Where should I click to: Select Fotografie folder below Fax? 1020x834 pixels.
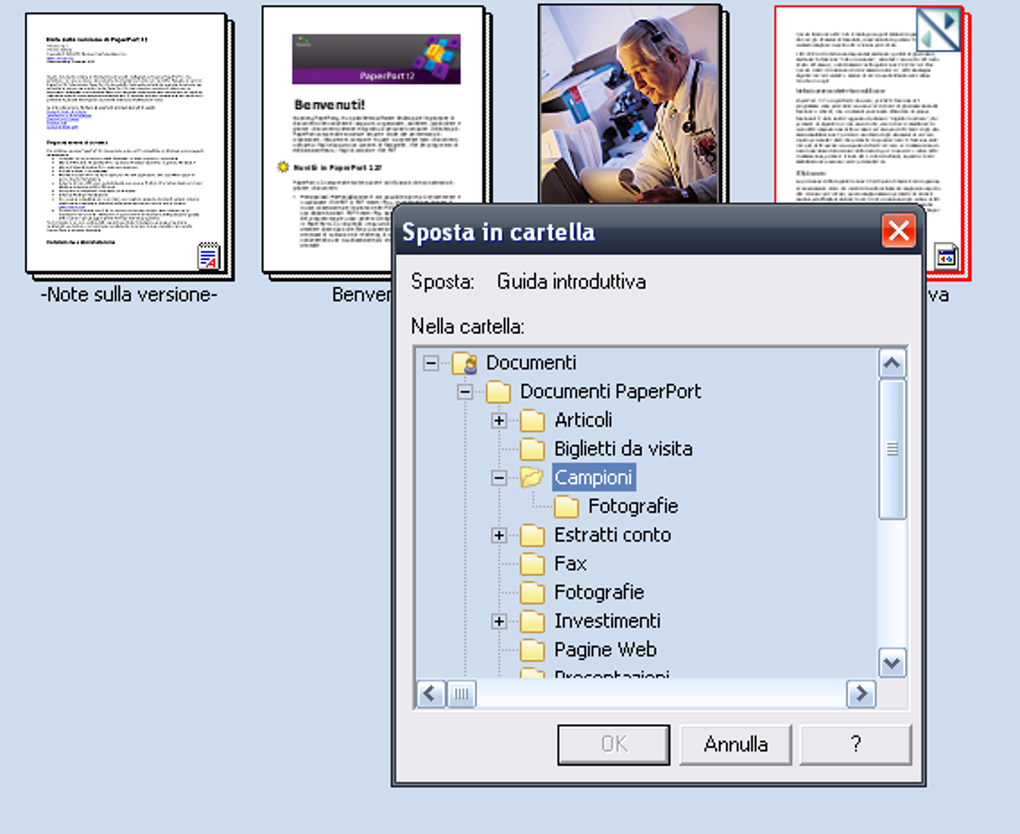click(599, 591)
